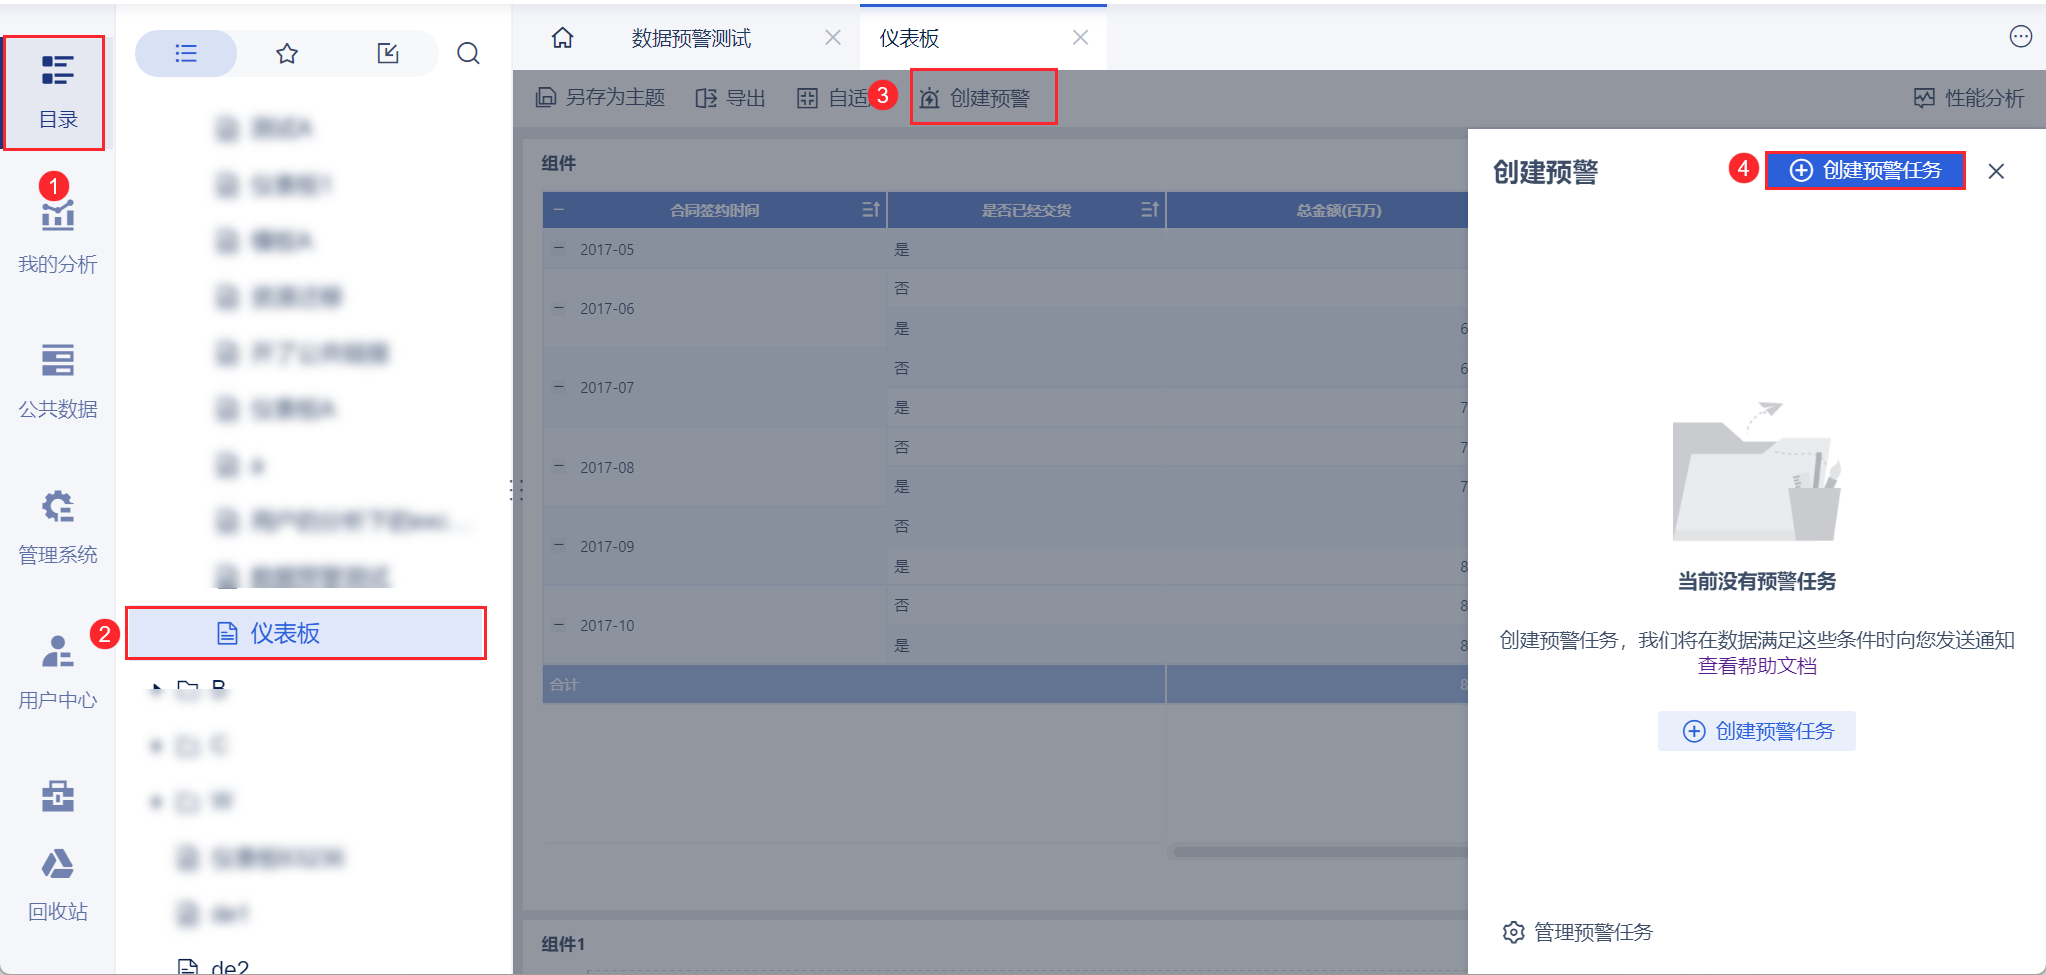Screen dimensions: 2046x975
Task: Open 管理预警任务 settings
Action: point(1578,932)
